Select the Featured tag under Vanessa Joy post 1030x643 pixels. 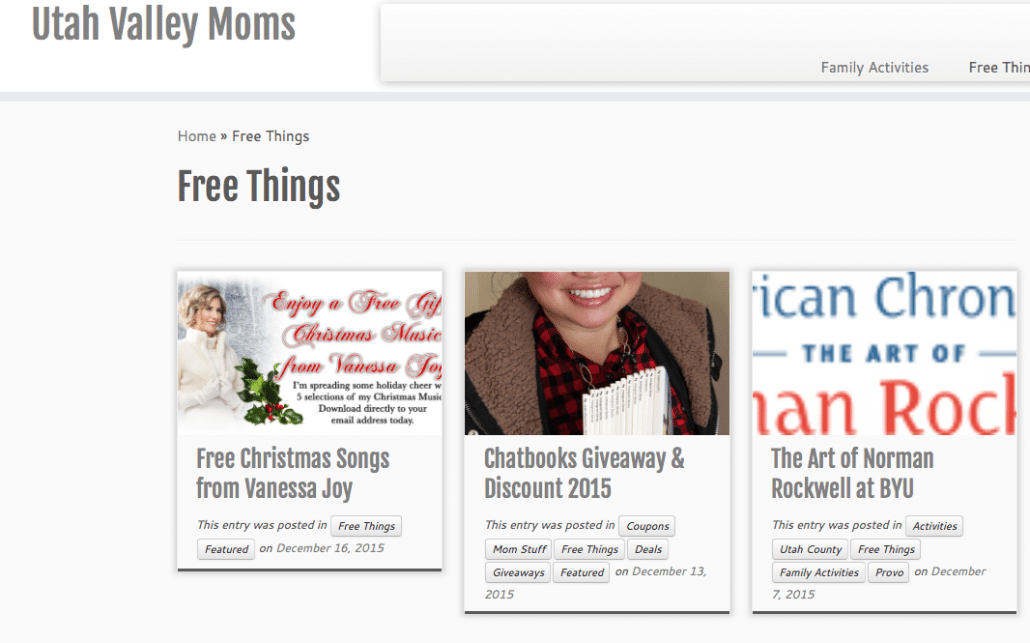(x=226, y=549)
